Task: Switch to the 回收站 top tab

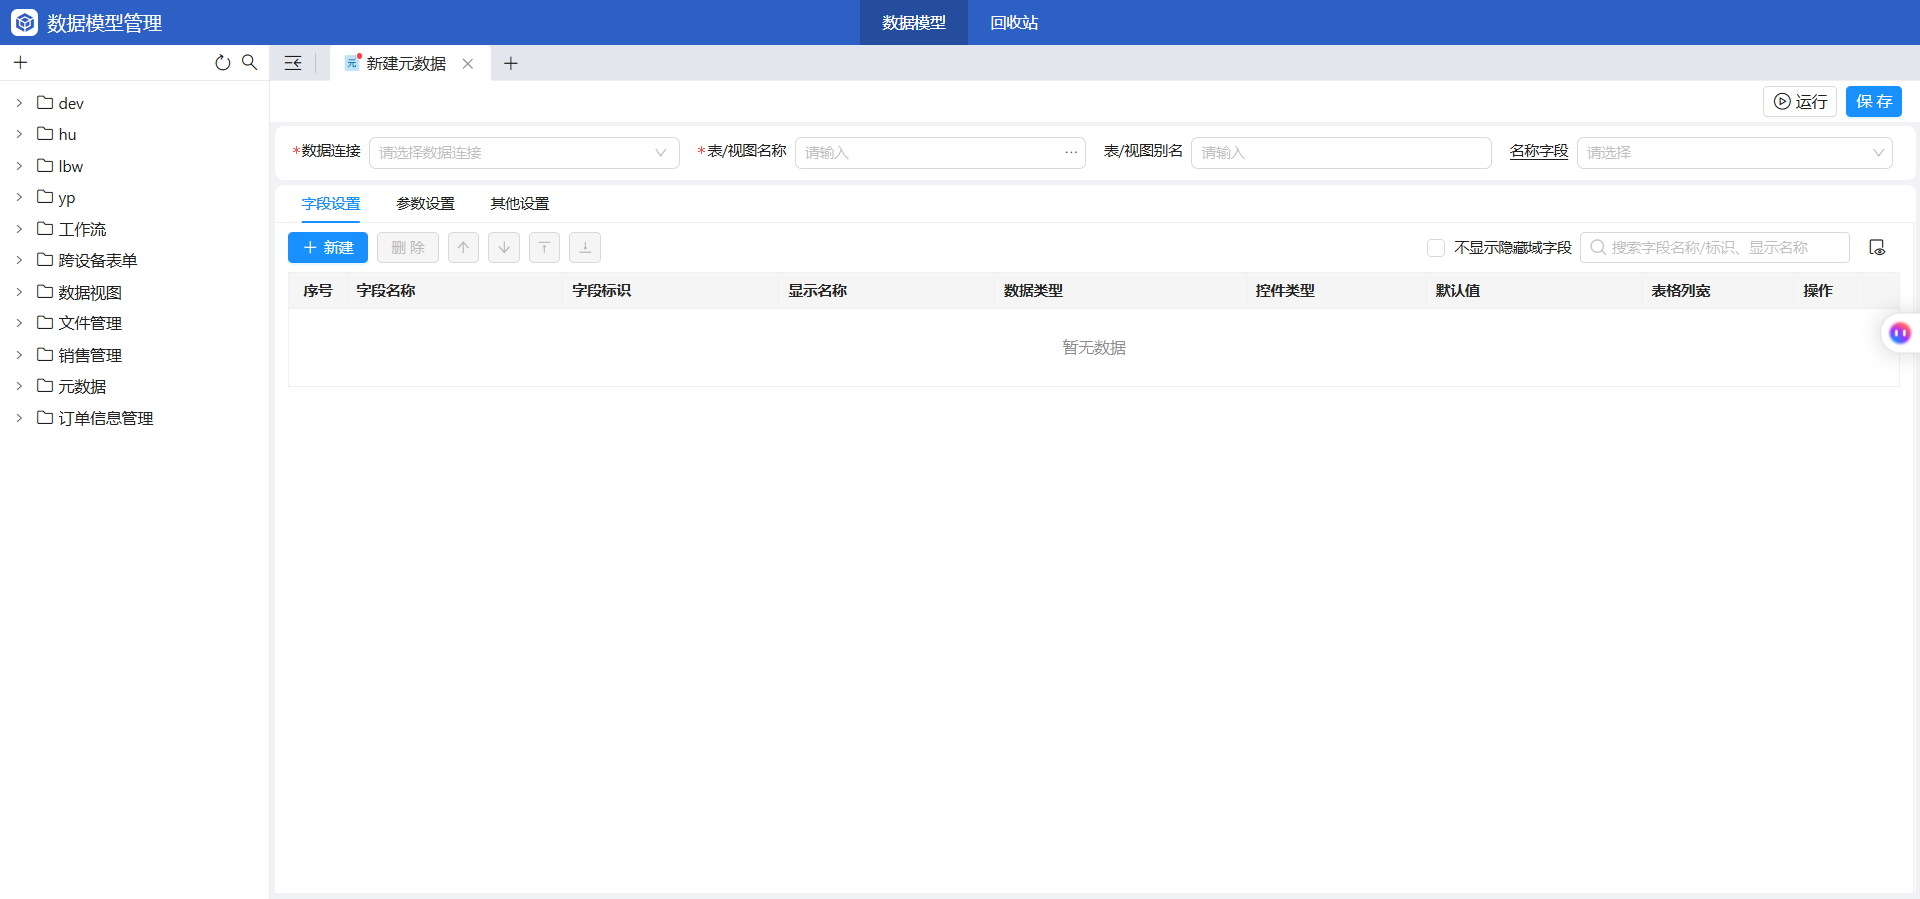Action: point(1014,22)
